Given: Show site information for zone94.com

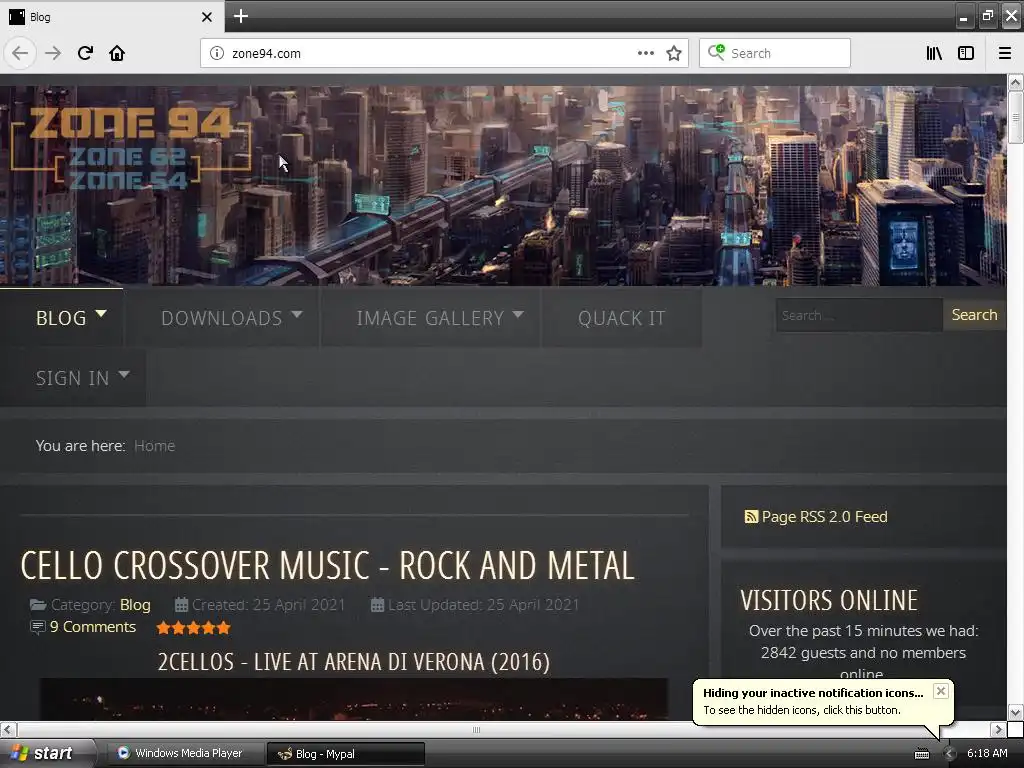Looking at the screenshot, I should point(217,53).
